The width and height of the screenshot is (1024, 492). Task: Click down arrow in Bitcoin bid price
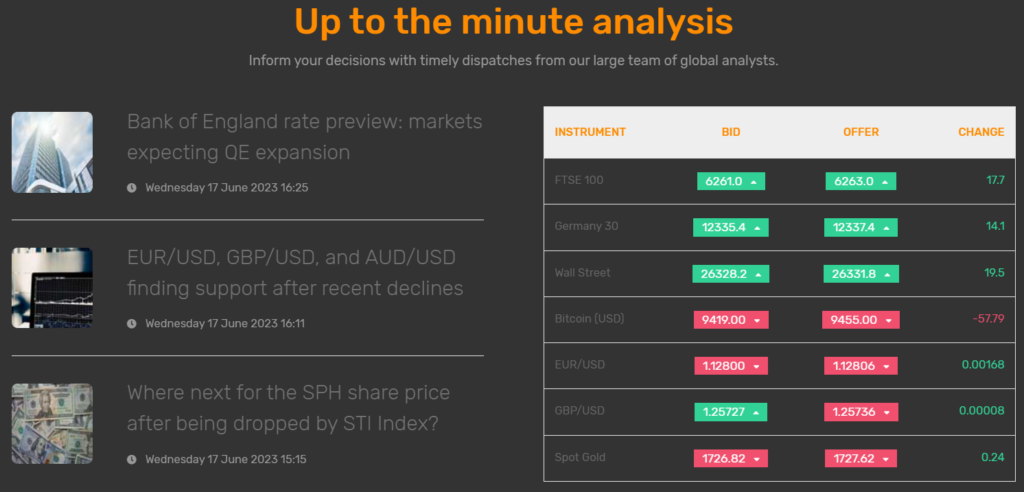[x=757, y=321]
